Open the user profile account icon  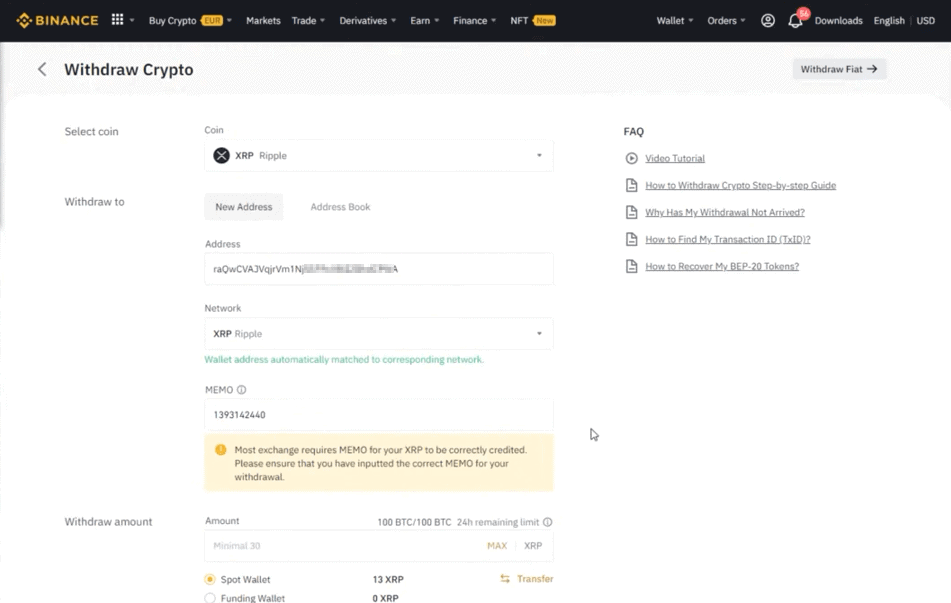[768, 21]
